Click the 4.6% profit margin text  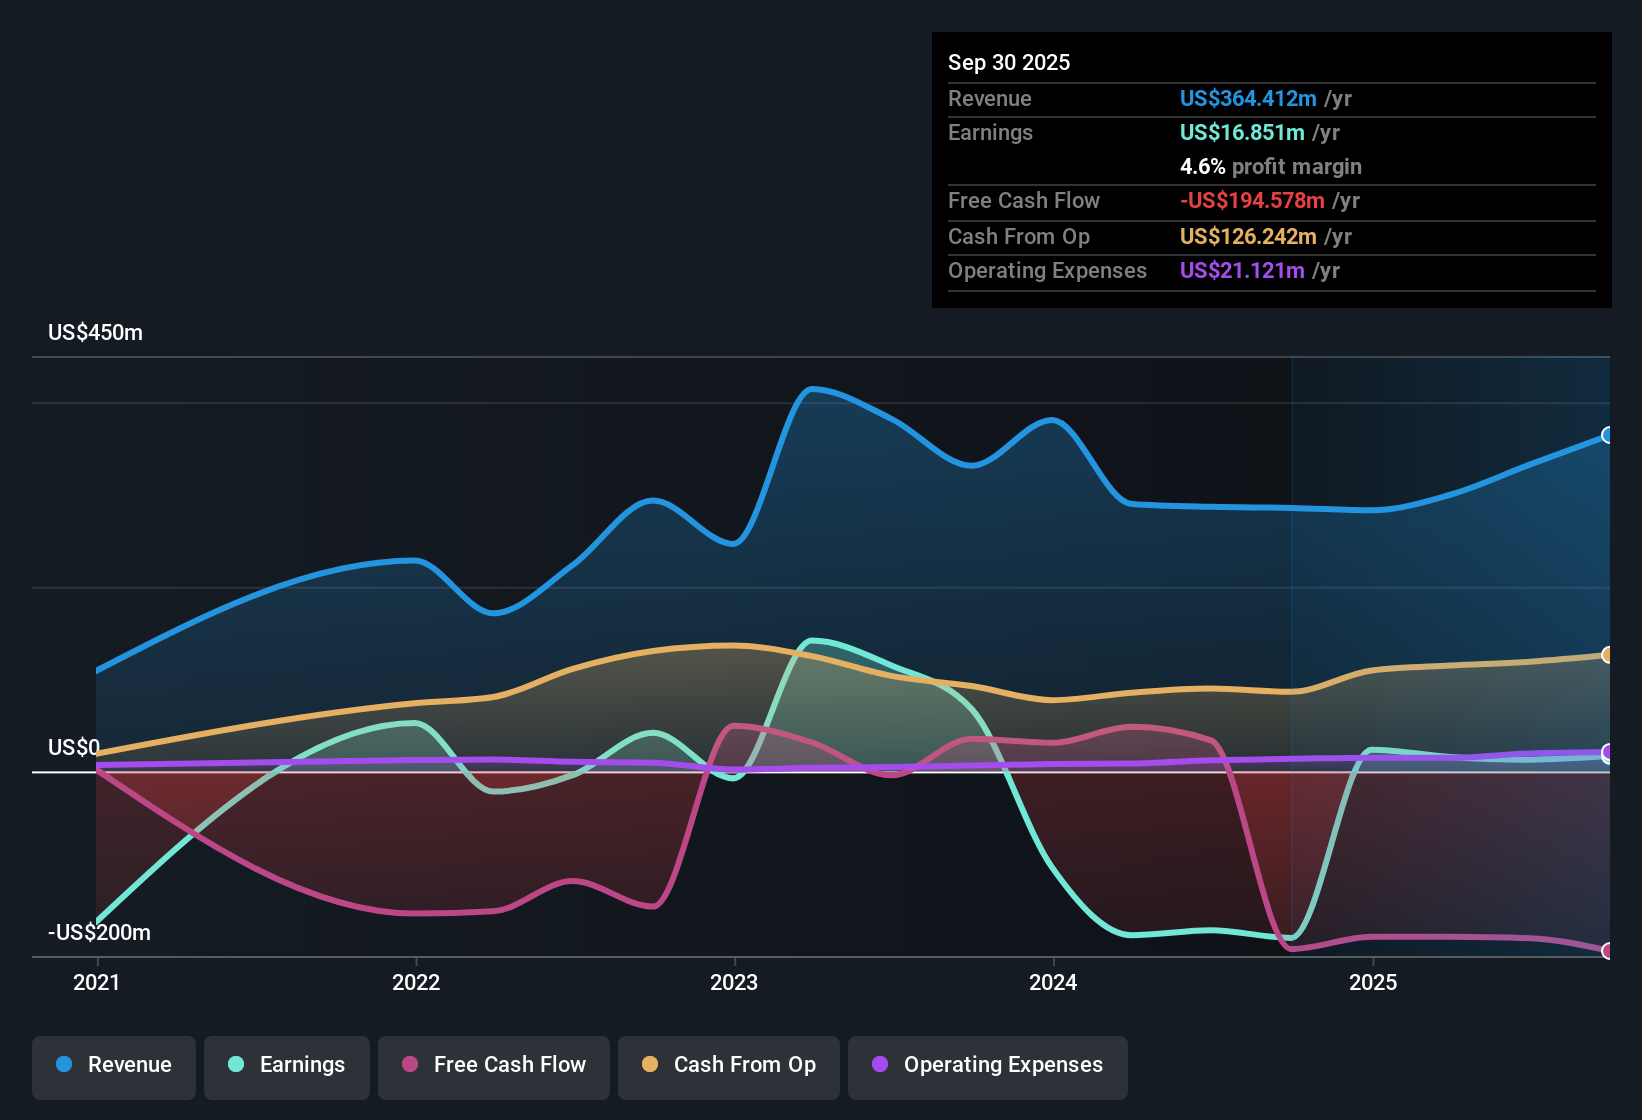click(x=1271, y=167)
